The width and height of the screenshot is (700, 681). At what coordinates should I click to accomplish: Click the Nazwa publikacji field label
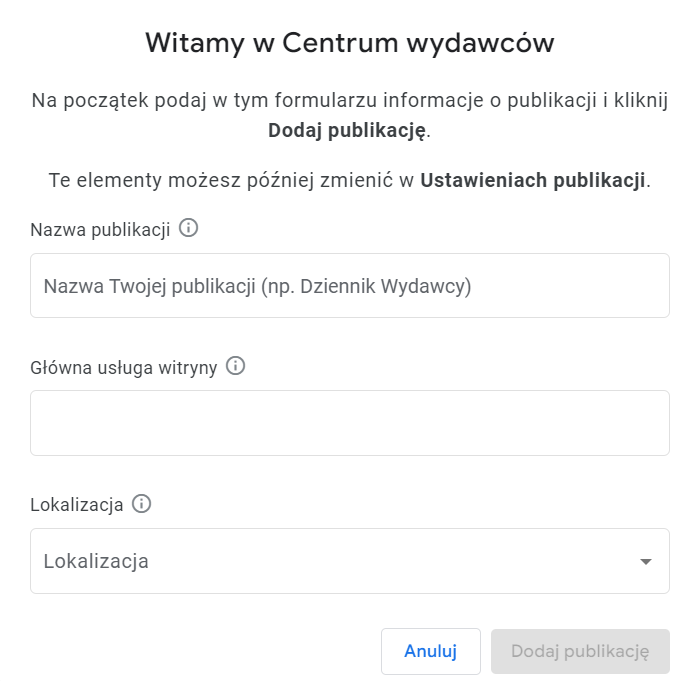[100, 230]
